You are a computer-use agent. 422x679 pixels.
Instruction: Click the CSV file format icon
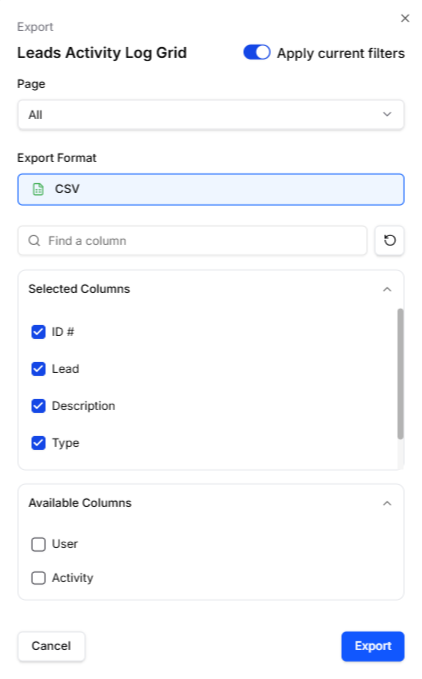(x=38, y=189)
